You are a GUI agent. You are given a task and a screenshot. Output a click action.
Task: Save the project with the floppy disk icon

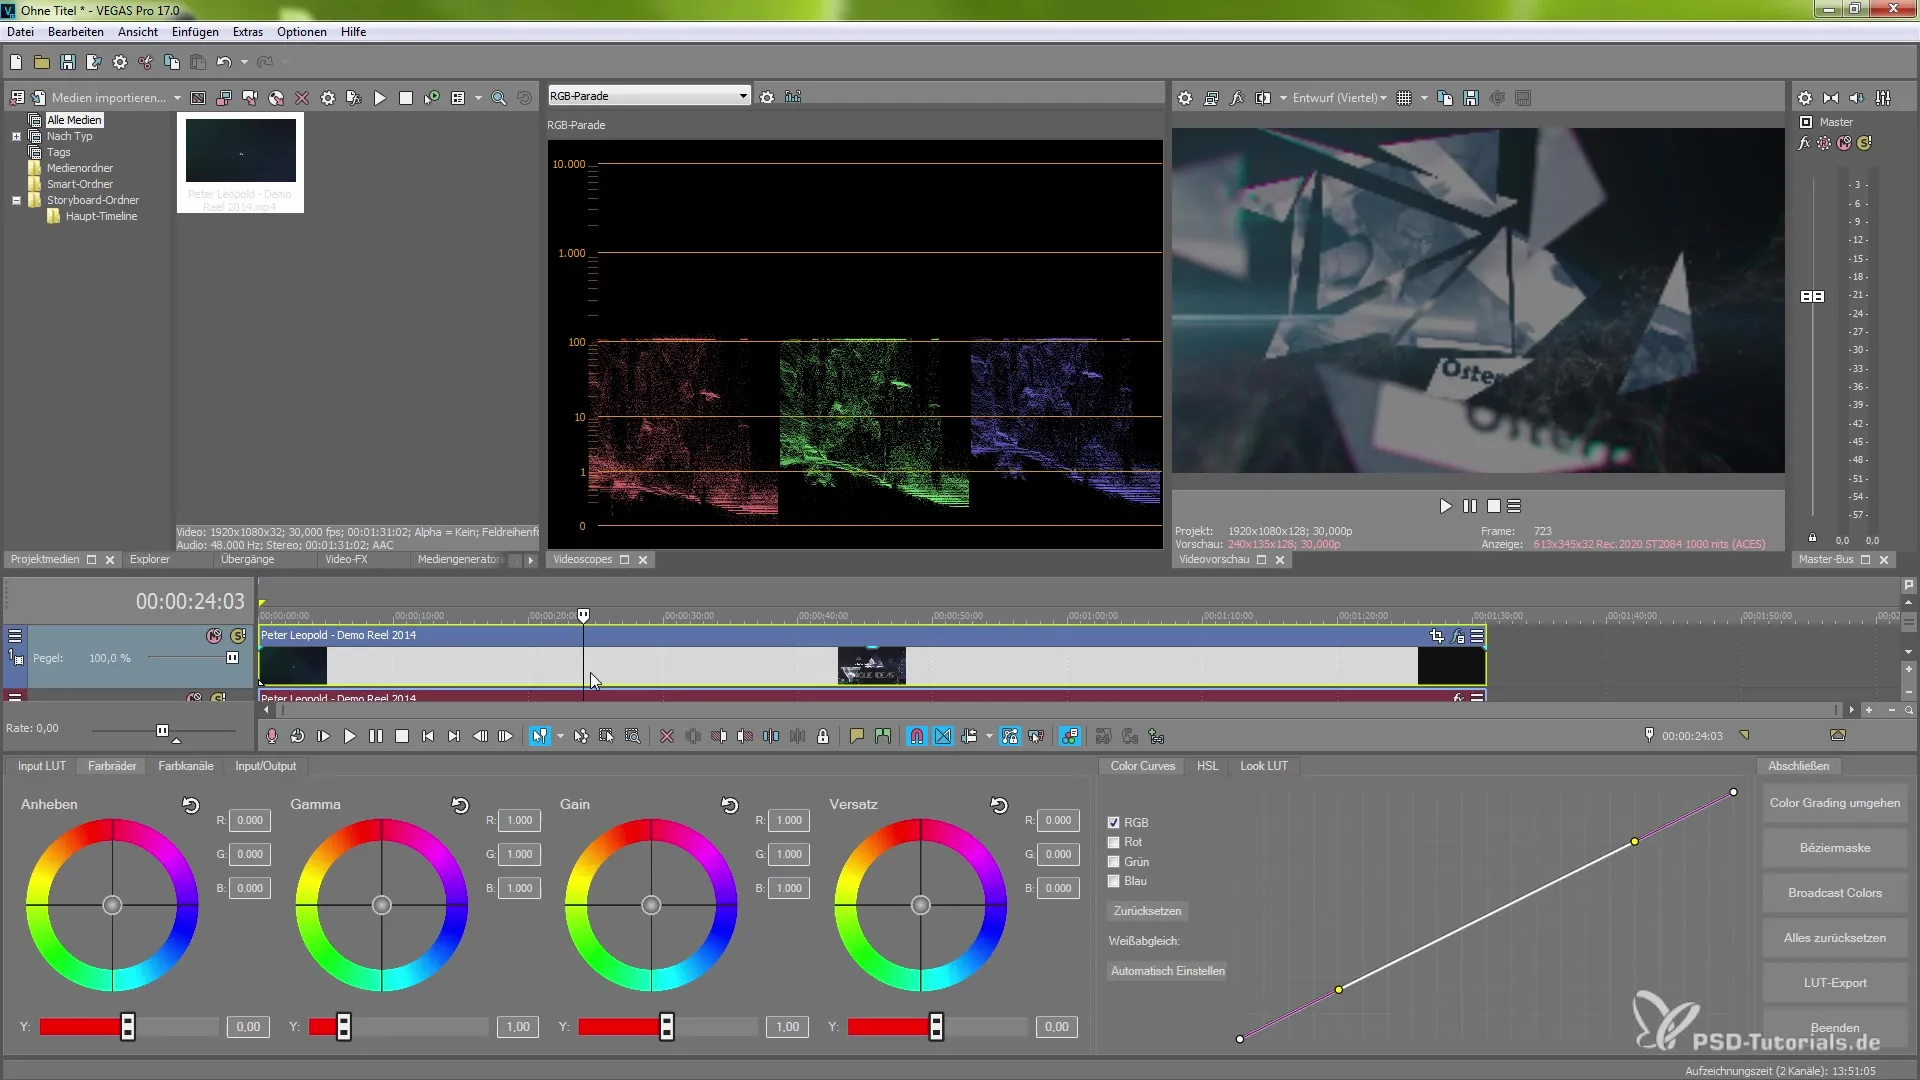(x=67, y=62)
